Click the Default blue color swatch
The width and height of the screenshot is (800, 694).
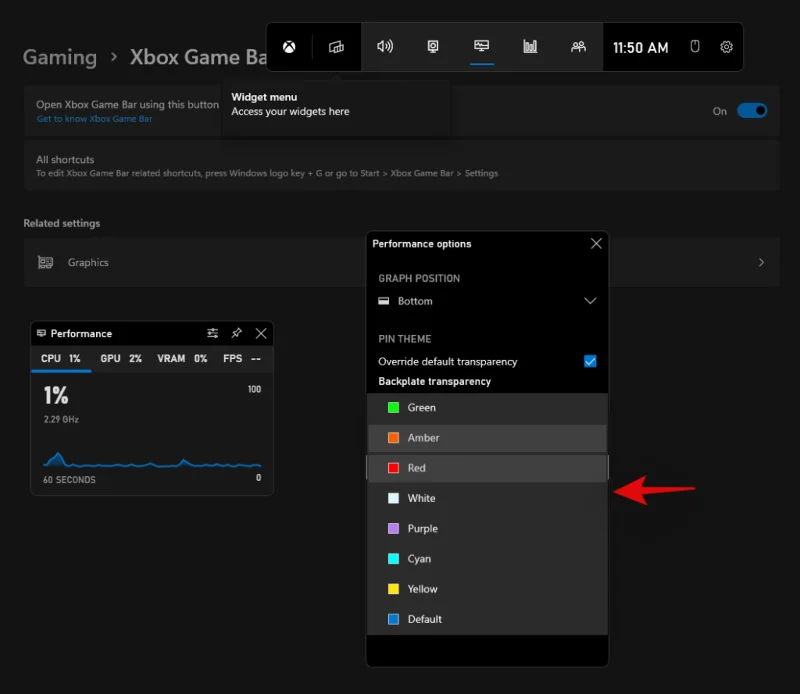point(393,619)
